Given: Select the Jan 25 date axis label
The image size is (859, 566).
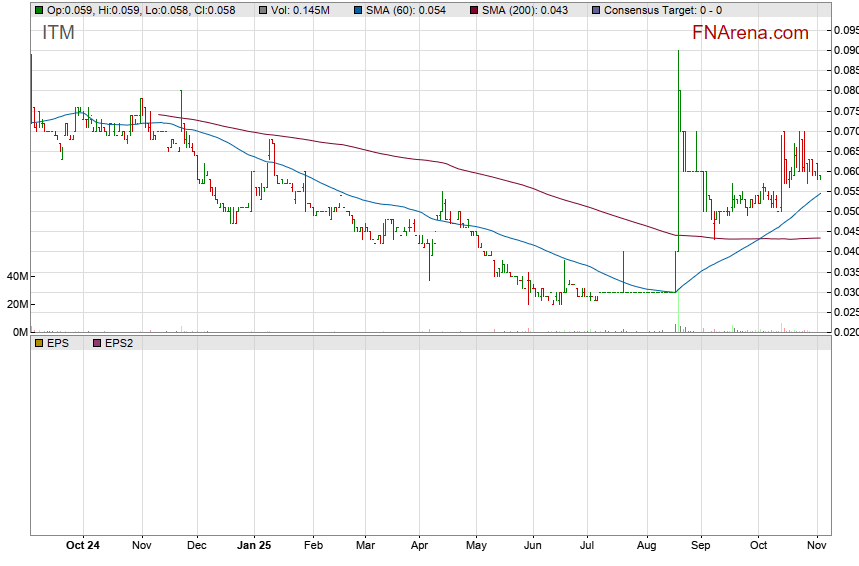Looking at the screenshot, I should click(254, 546).
